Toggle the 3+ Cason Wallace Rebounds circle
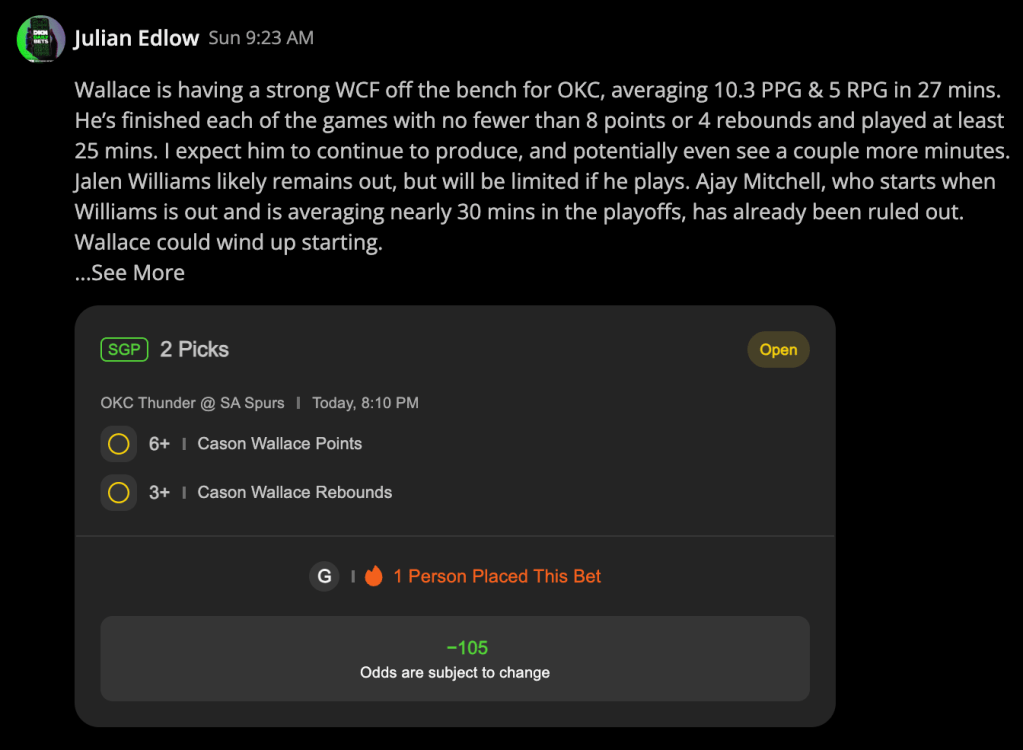The image size is (1023, 750). pyautogui.click(x=119, y=492)
